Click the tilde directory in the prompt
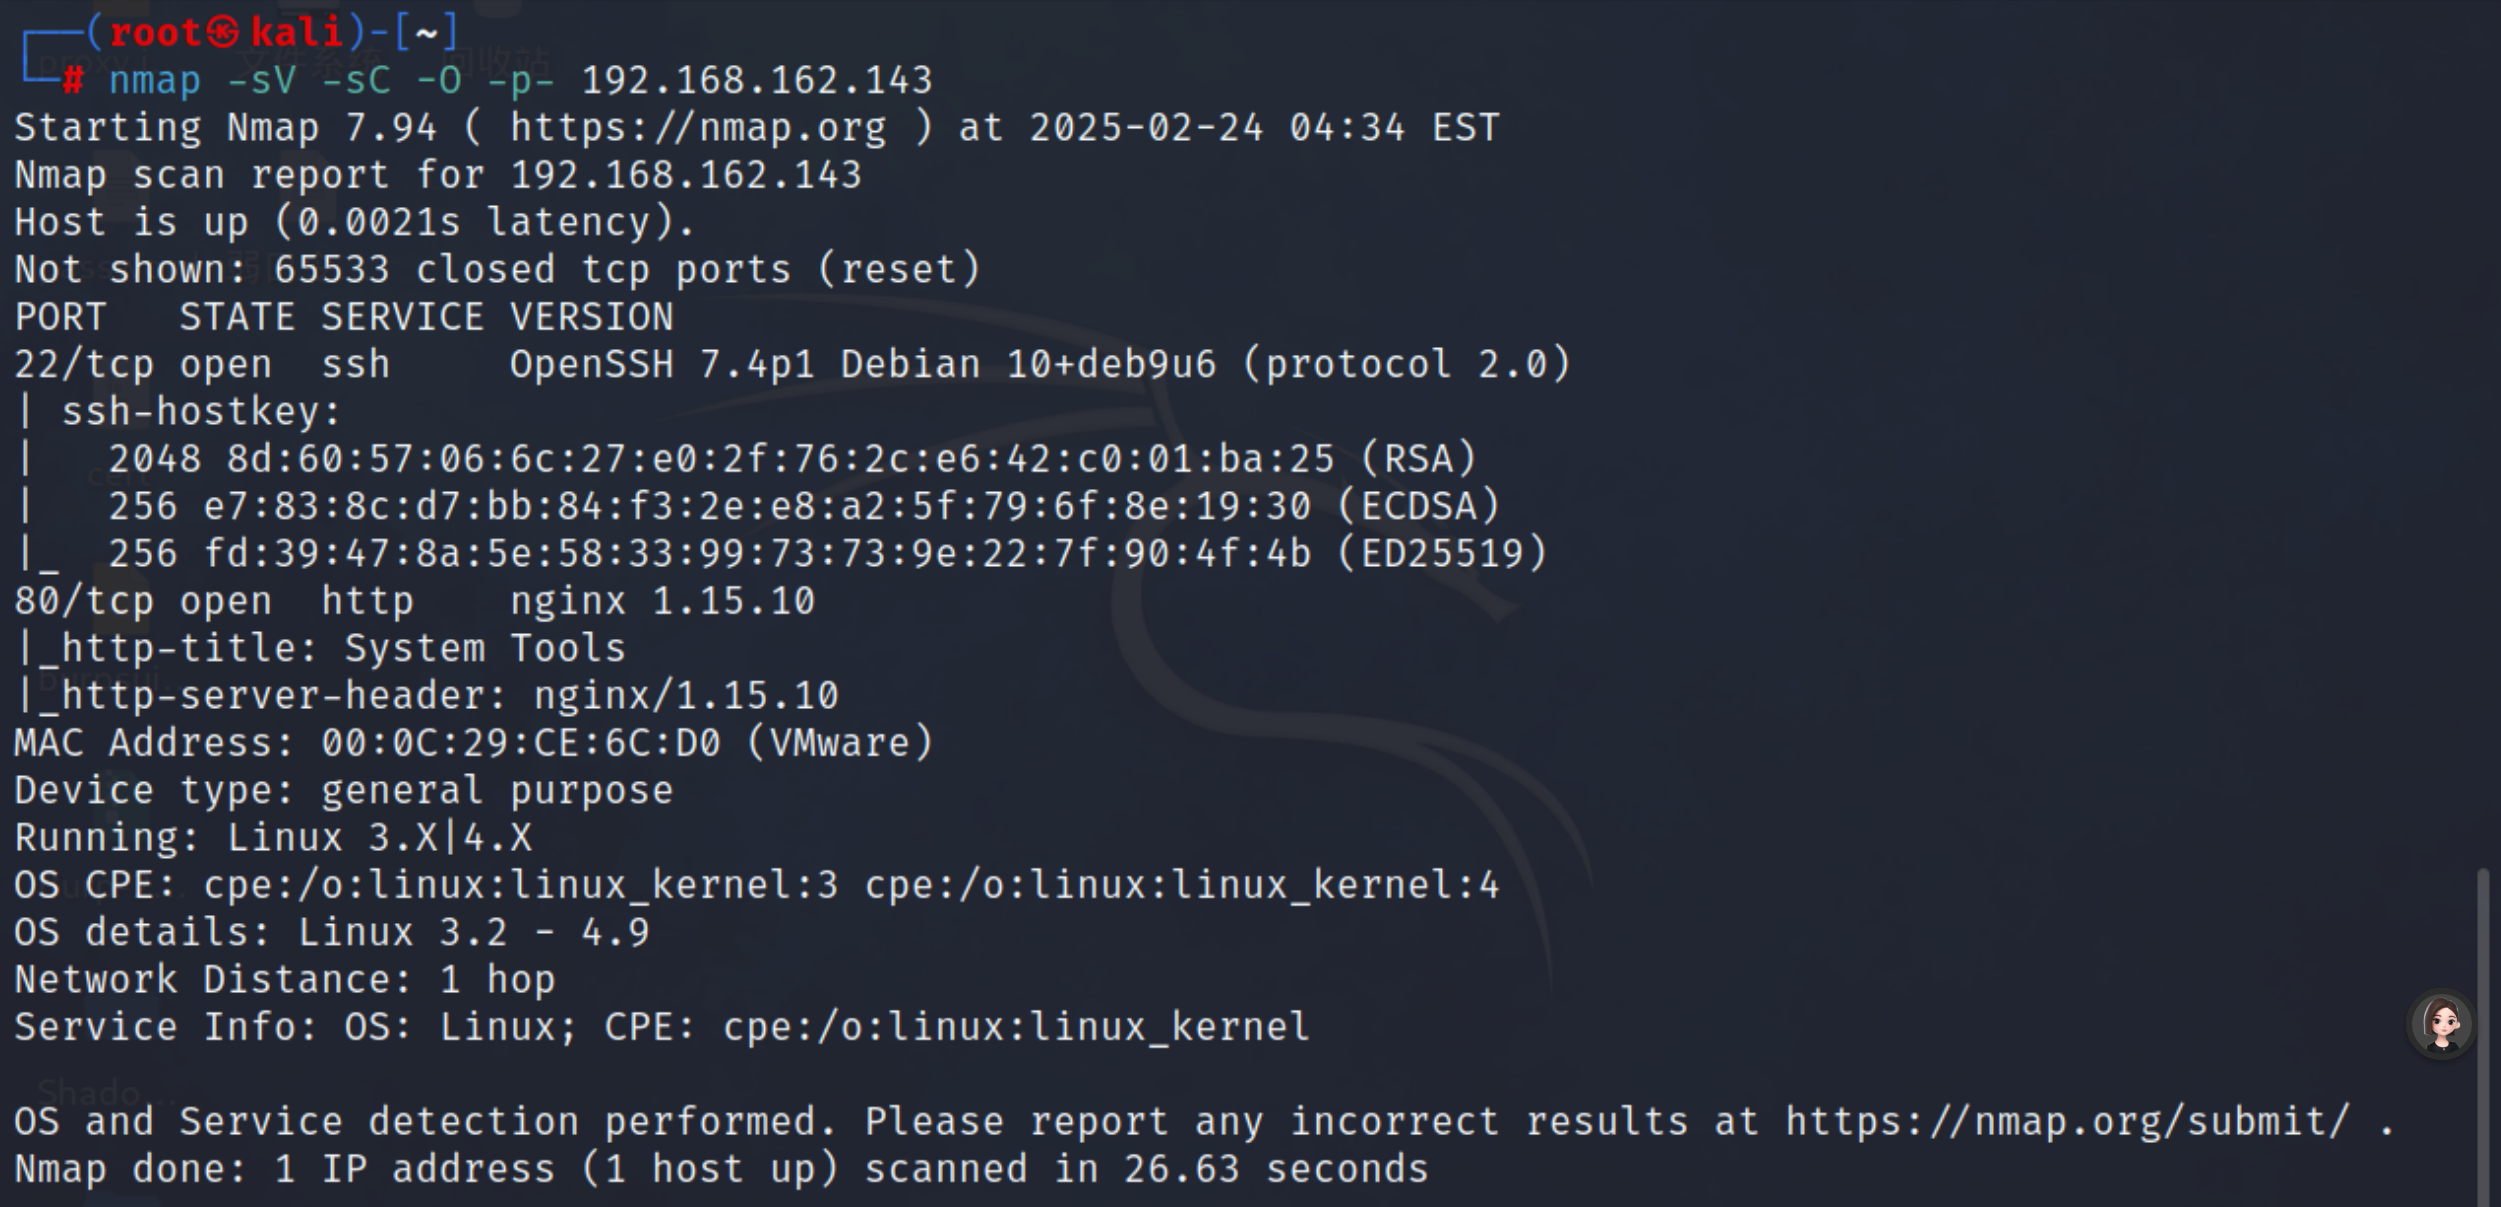The width and height of the screenshot is (2501, 1207). point(426,34)
